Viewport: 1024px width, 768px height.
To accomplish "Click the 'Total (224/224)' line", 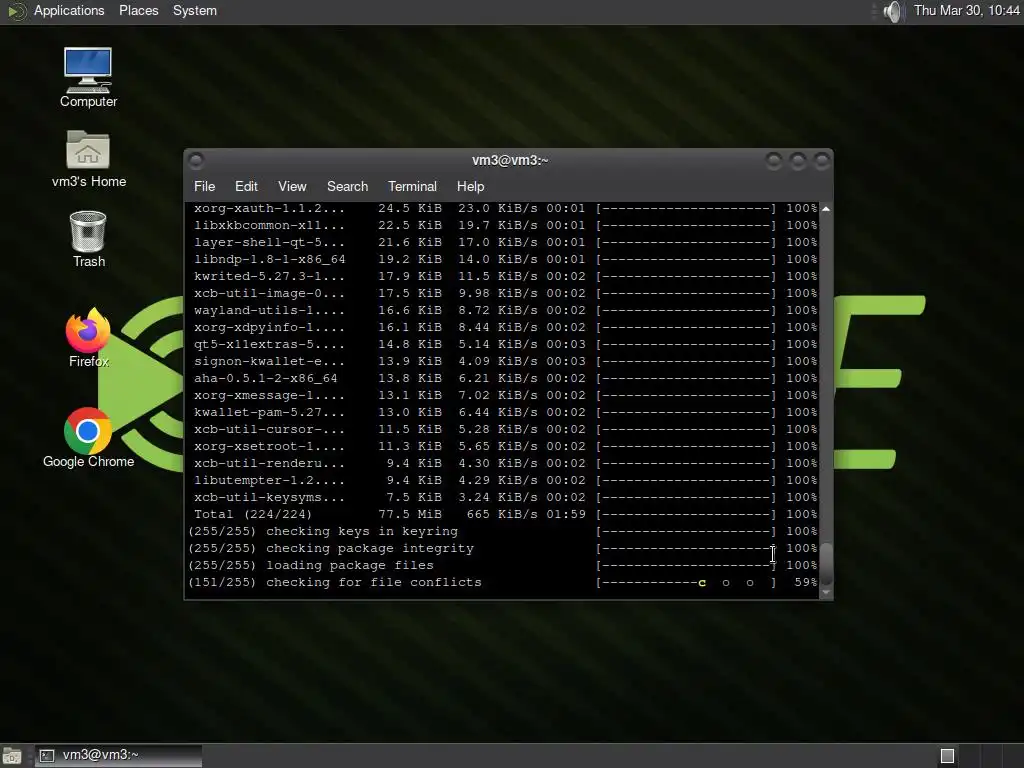I will (503, 515).
